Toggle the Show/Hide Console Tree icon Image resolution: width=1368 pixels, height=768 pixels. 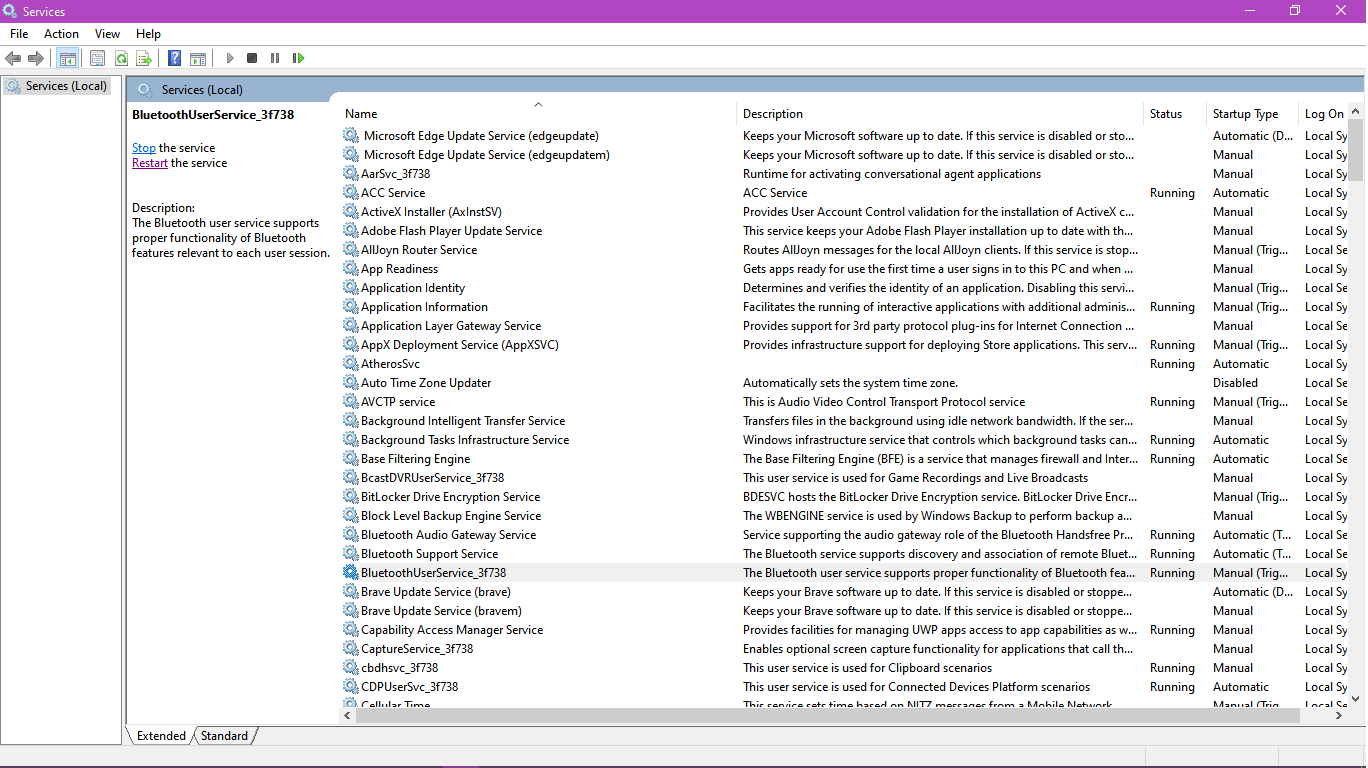tap(68, 57)
